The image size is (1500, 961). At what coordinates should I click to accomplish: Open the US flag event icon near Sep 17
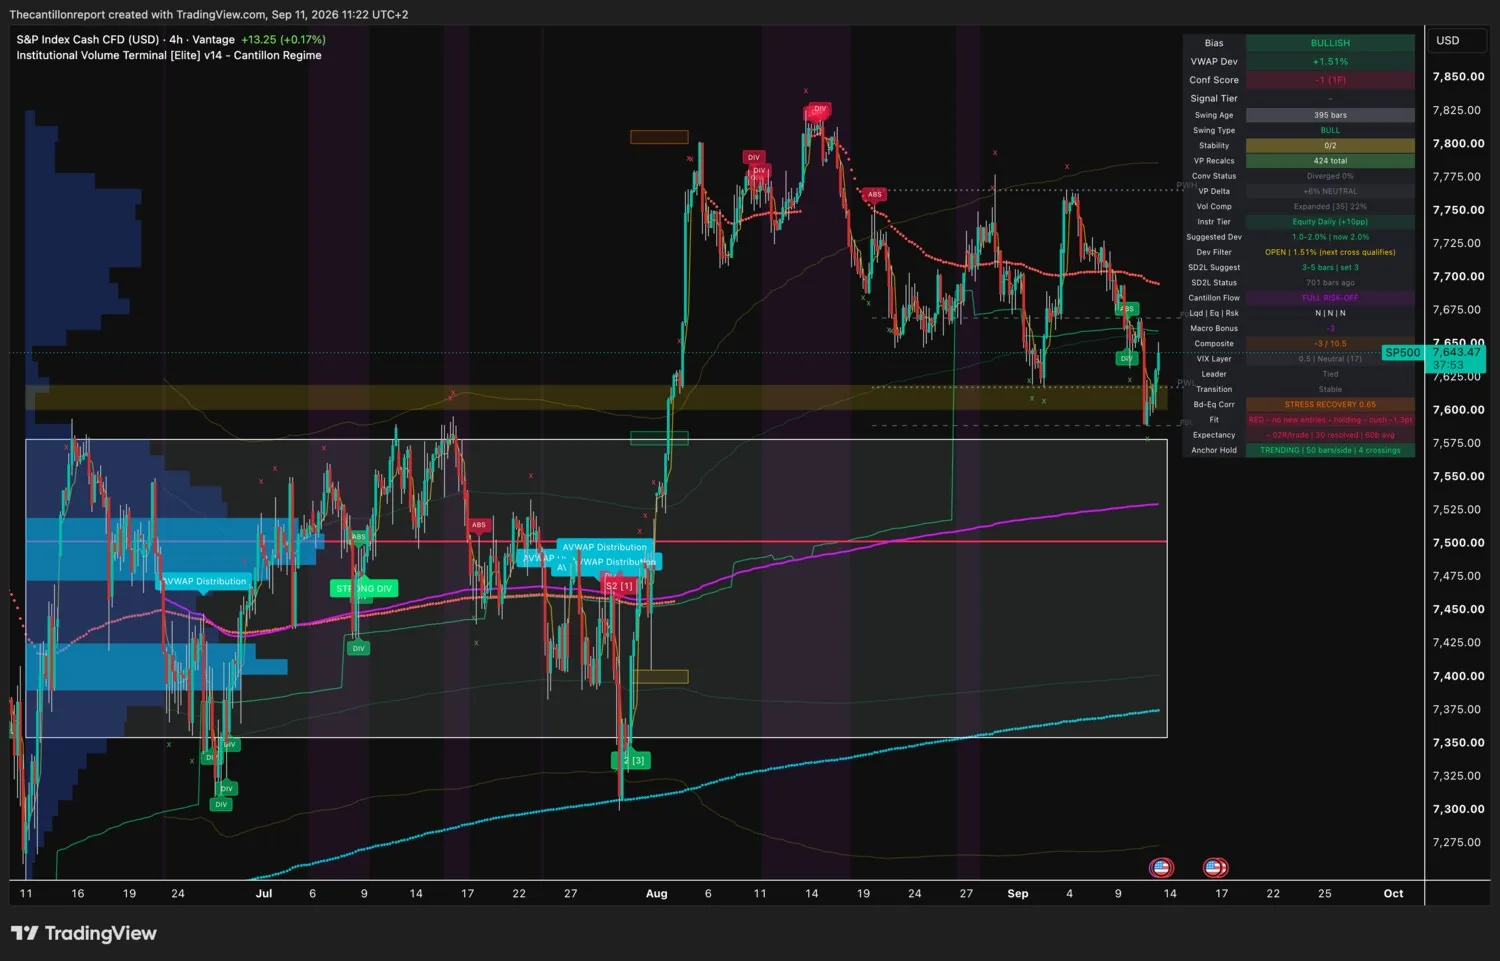coord(1214,867)
